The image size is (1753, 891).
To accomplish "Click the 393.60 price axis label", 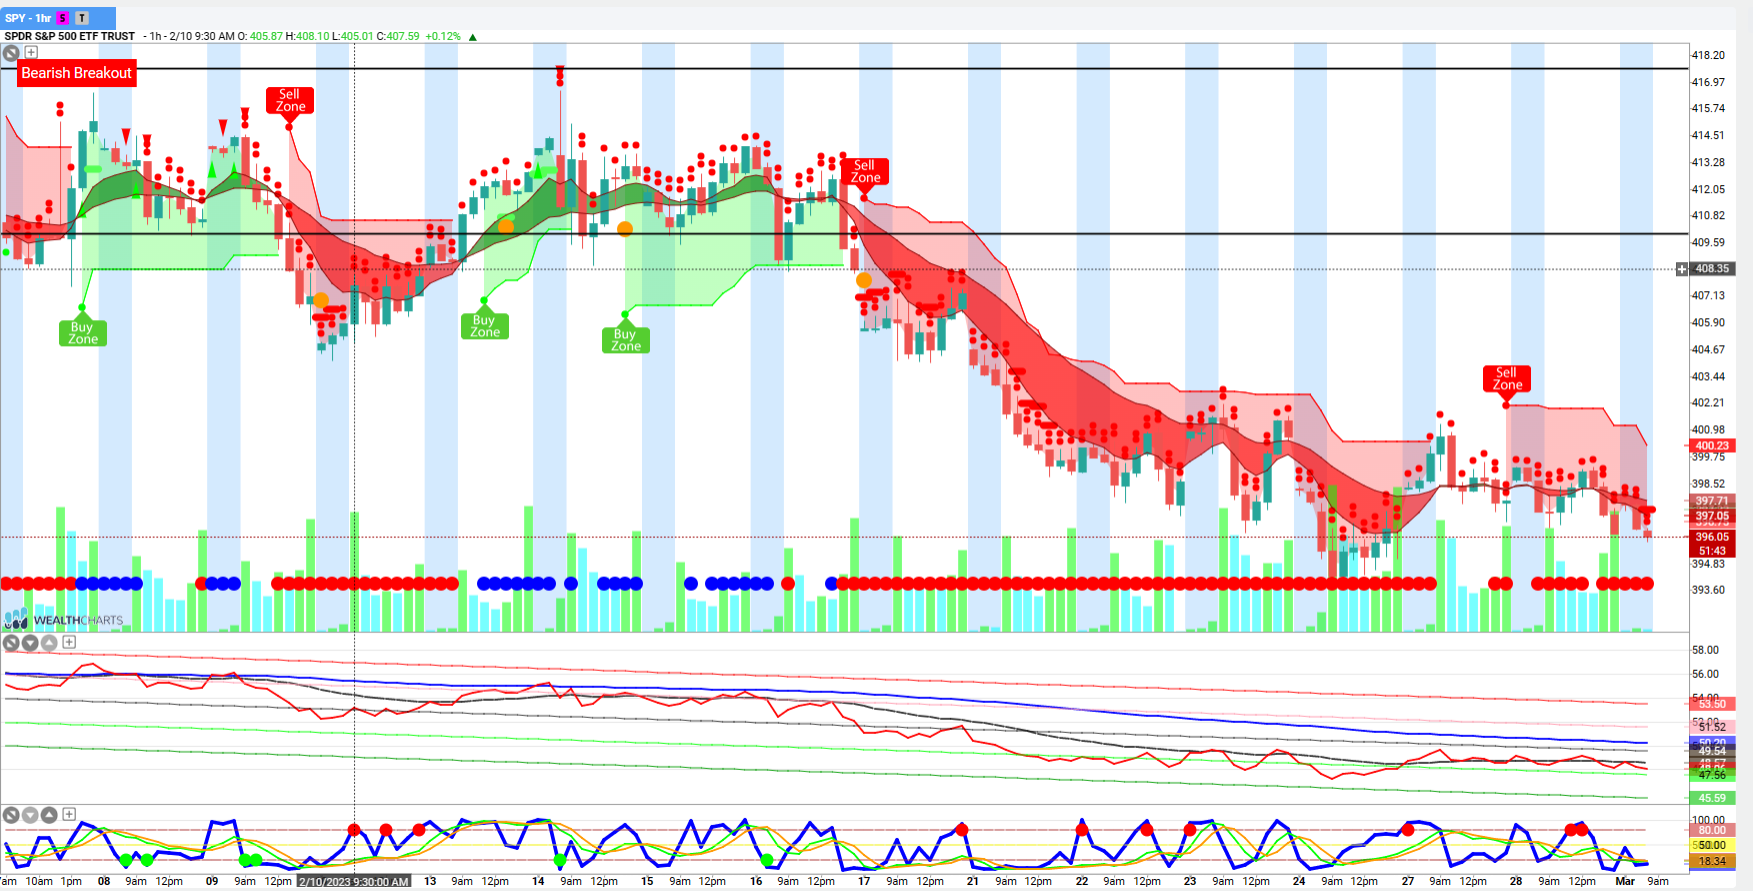I will tap(1708, 589).
